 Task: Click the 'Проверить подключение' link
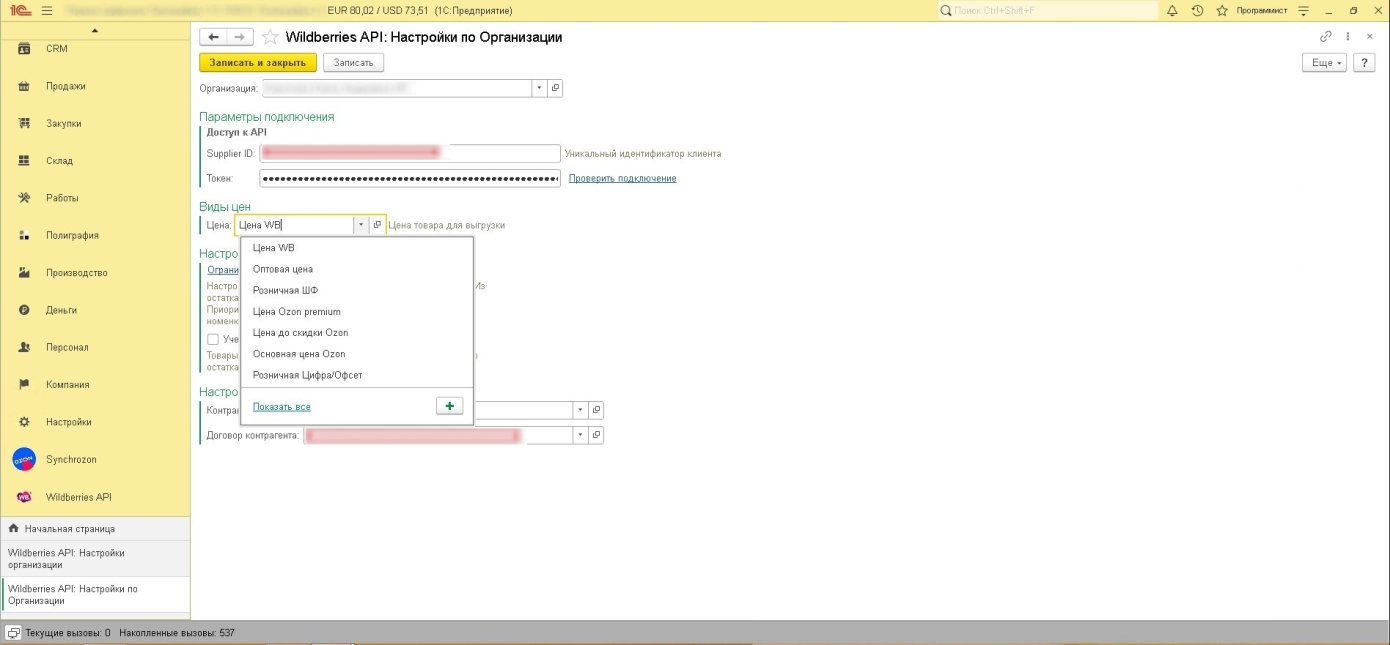tap(622, 178)
